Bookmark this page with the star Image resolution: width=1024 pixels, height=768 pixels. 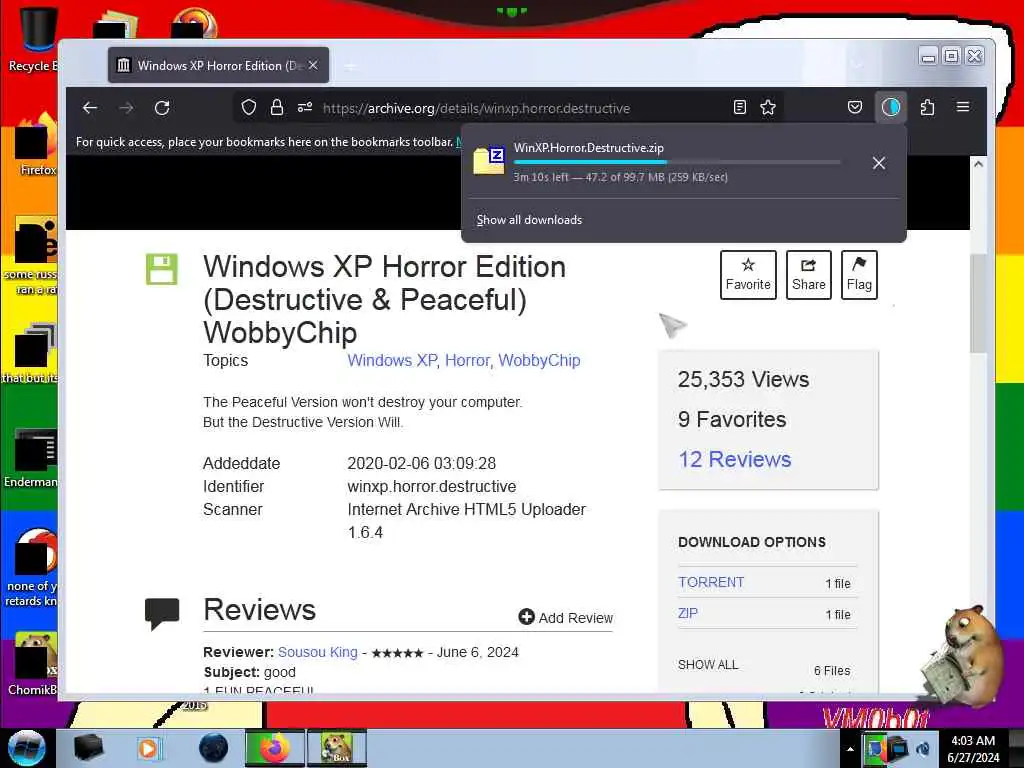click(x=768, y=107)
